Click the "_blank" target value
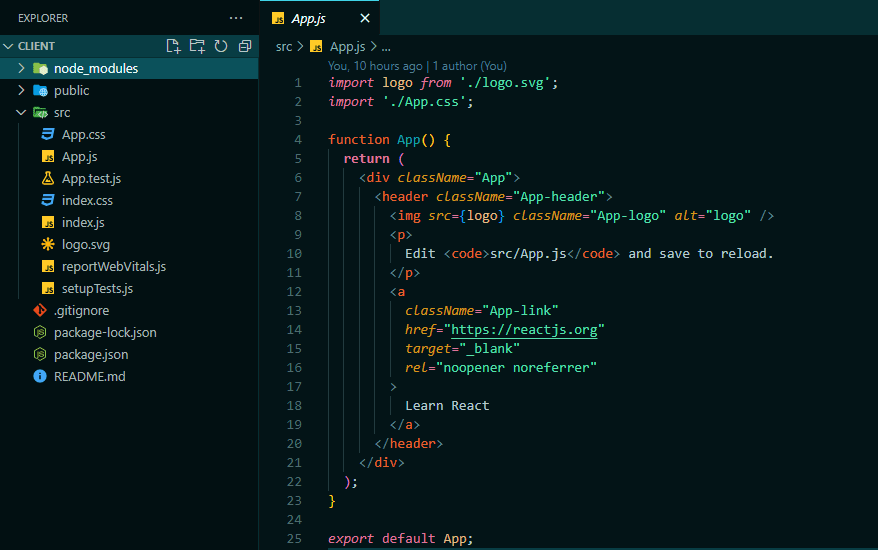Viewport: 878px width, 550px height. click(489, 348)
